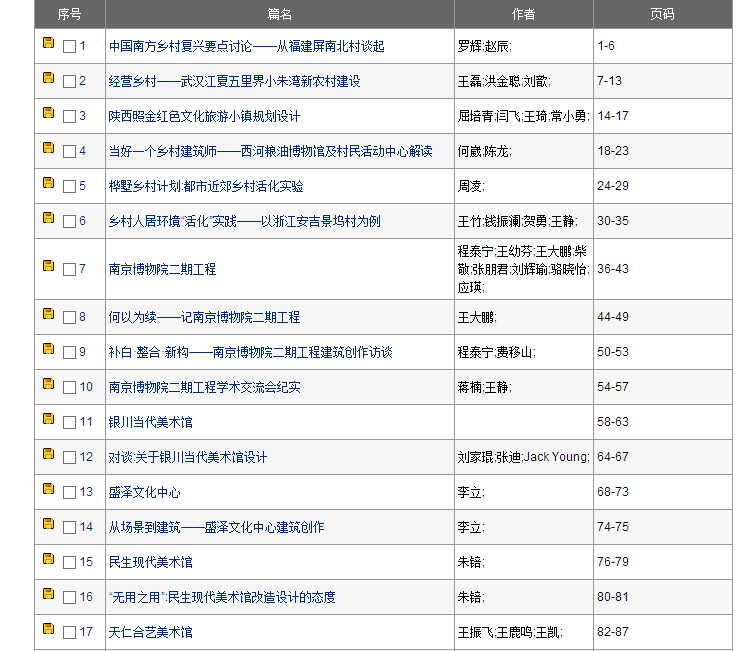Tick the checkbox for article 11

[70, 423]
